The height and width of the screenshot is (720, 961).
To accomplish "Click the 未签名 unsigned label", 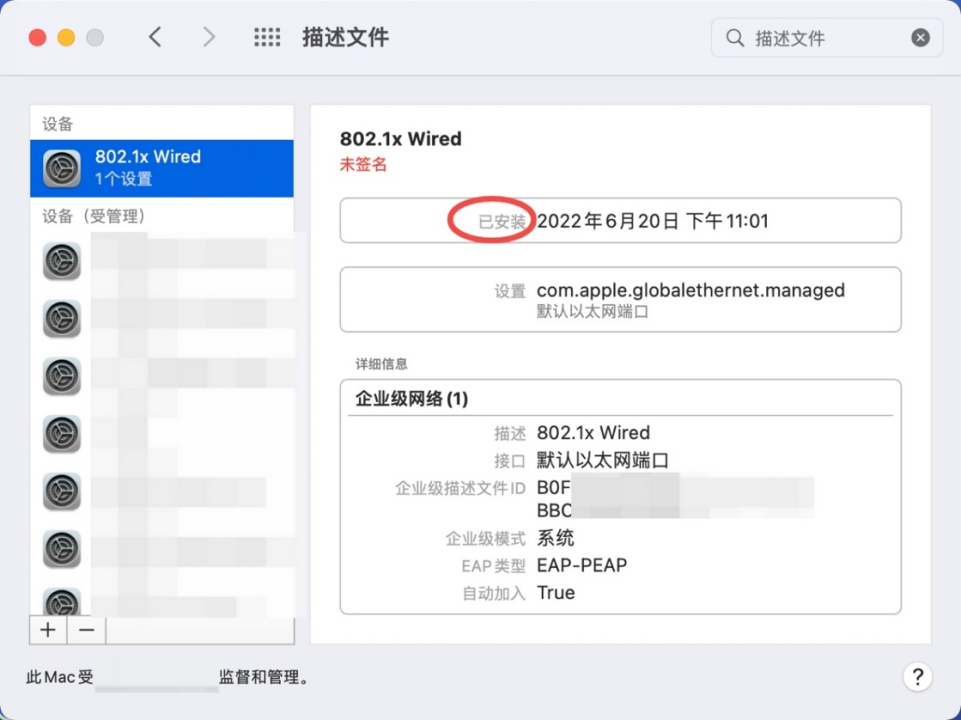I will 363,164.
